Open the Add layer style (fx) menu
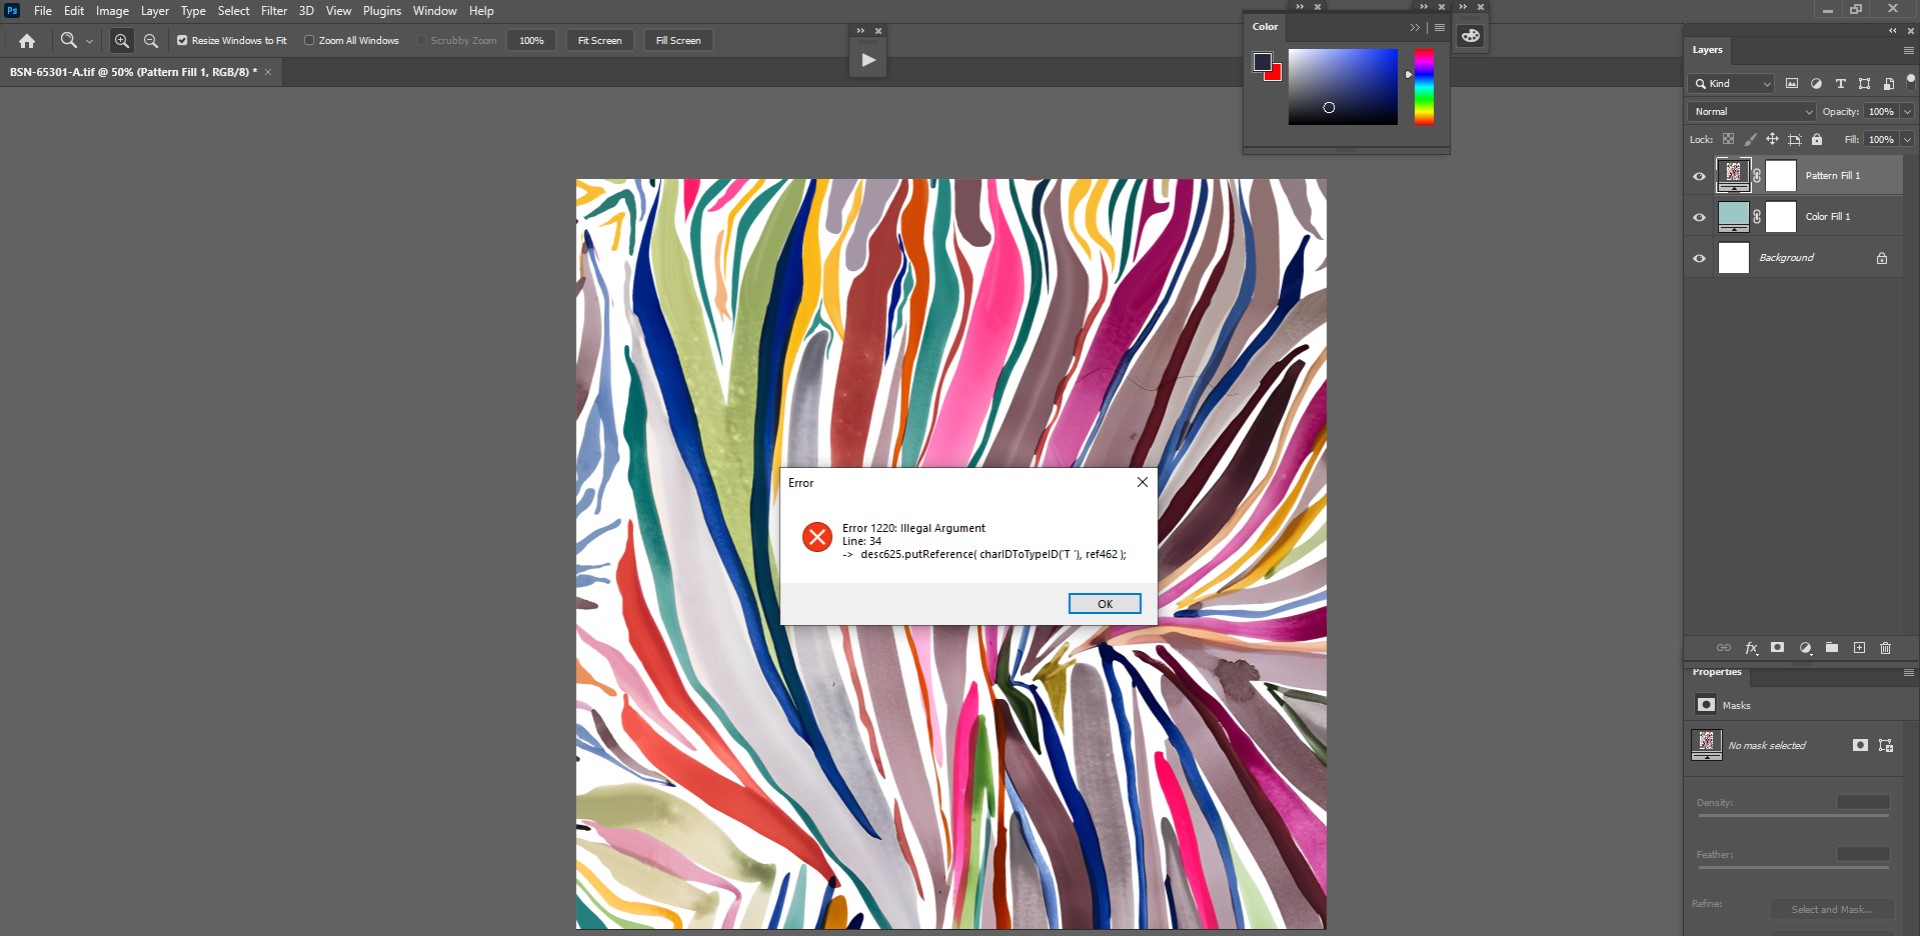 point(1751,648)
